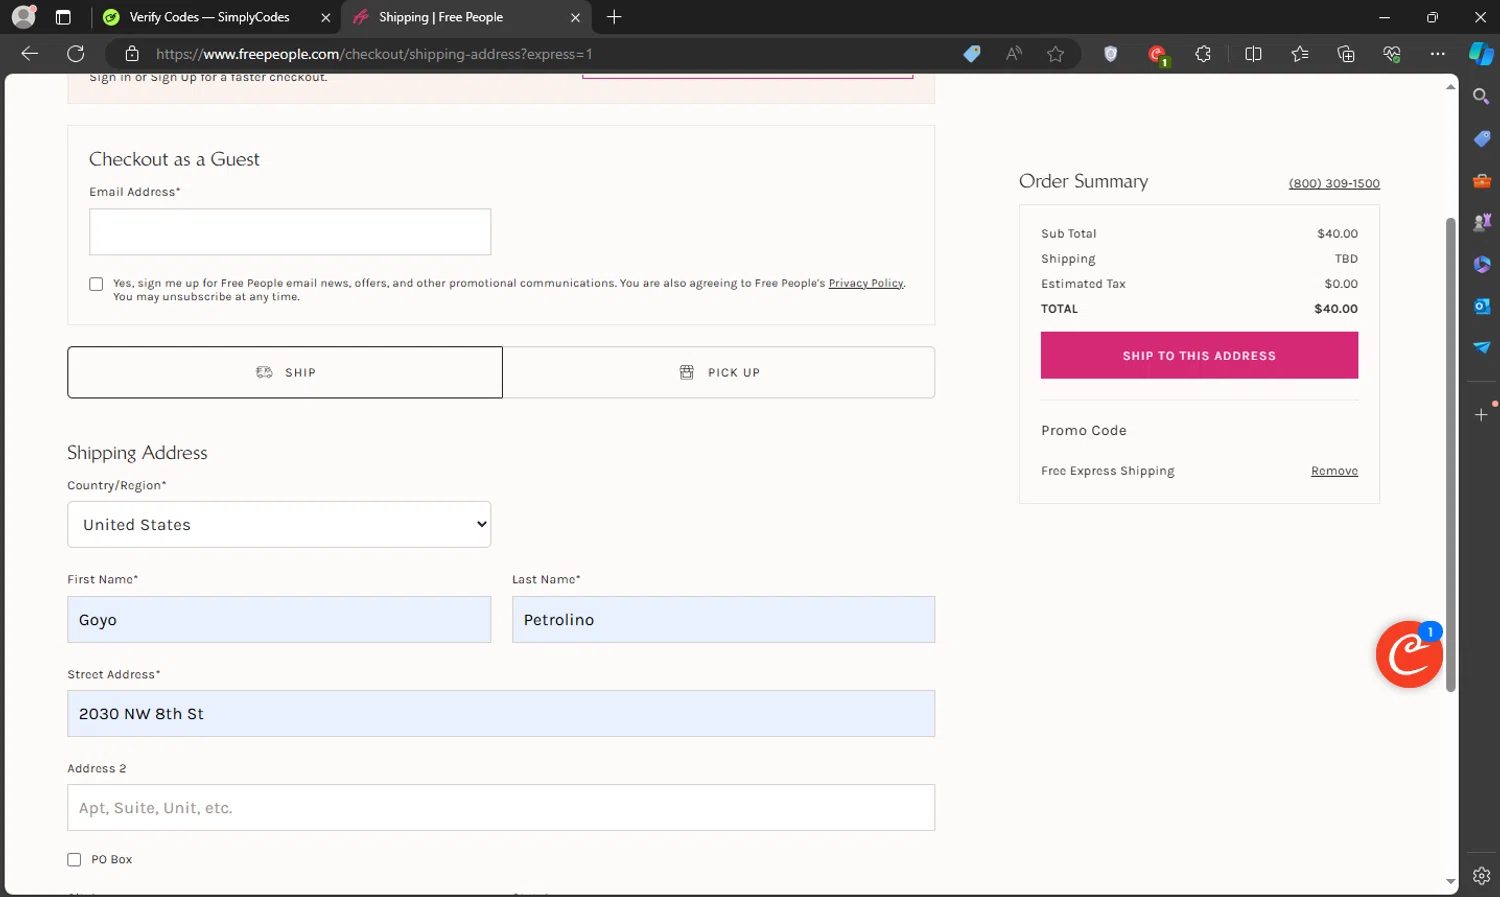The image size is (1500, 897).
Task: Customize sidebar with plus icon
Action: pyautogui.click(x=1482, y=414)
